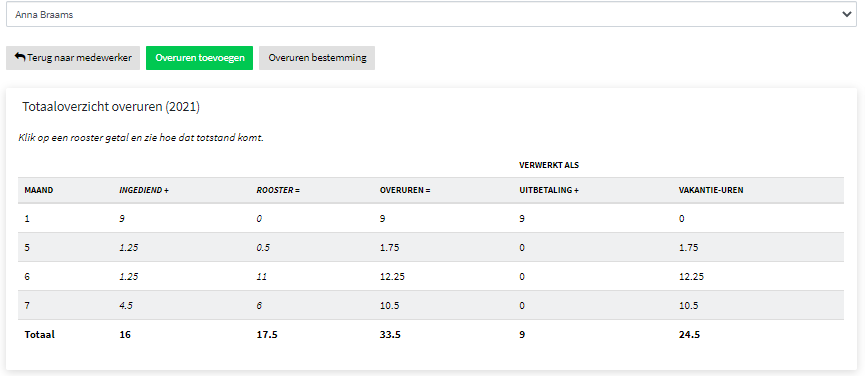Click rooster value 0 for month 1

(259, 218)
